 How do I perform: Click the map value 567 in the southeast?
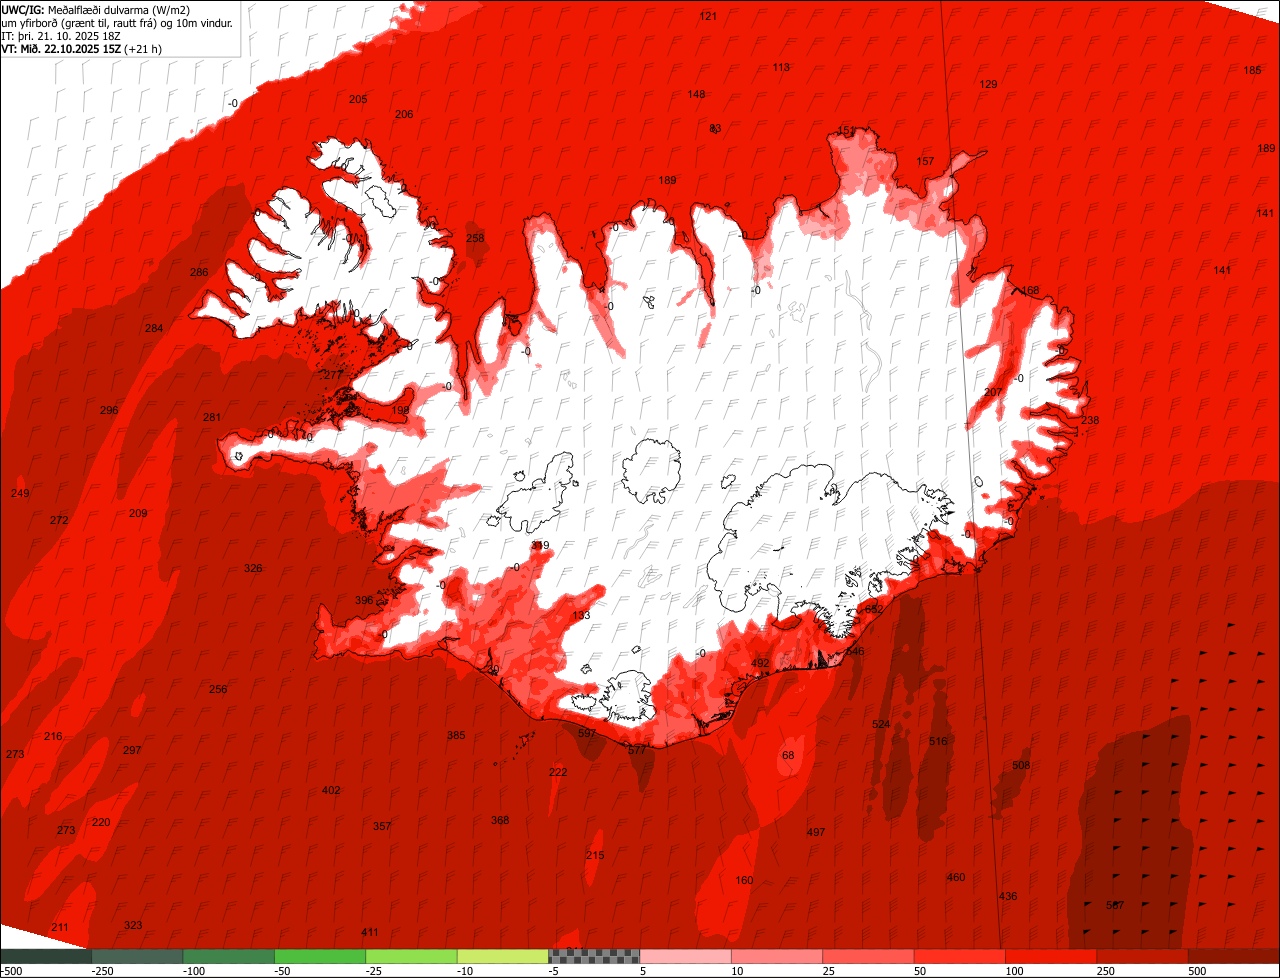click(x=1115, y=905)
